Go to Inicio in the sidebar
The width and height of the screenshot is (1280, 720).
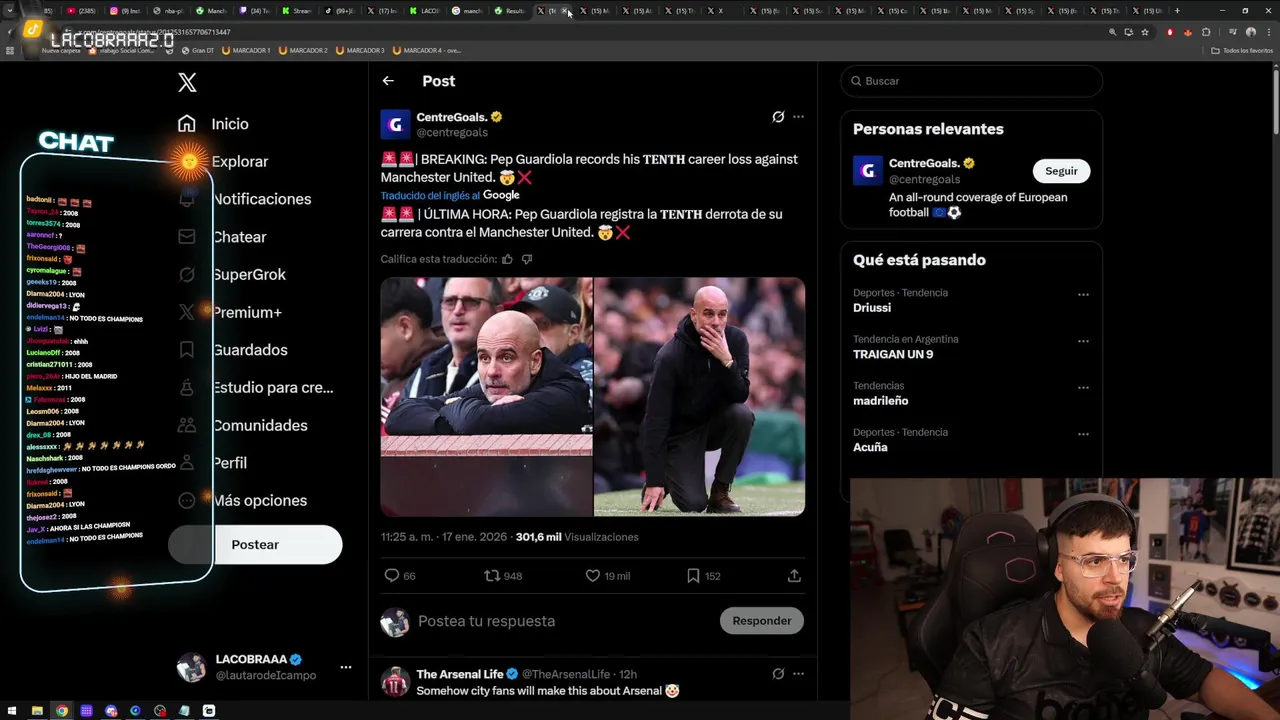[x=212, y=124]
